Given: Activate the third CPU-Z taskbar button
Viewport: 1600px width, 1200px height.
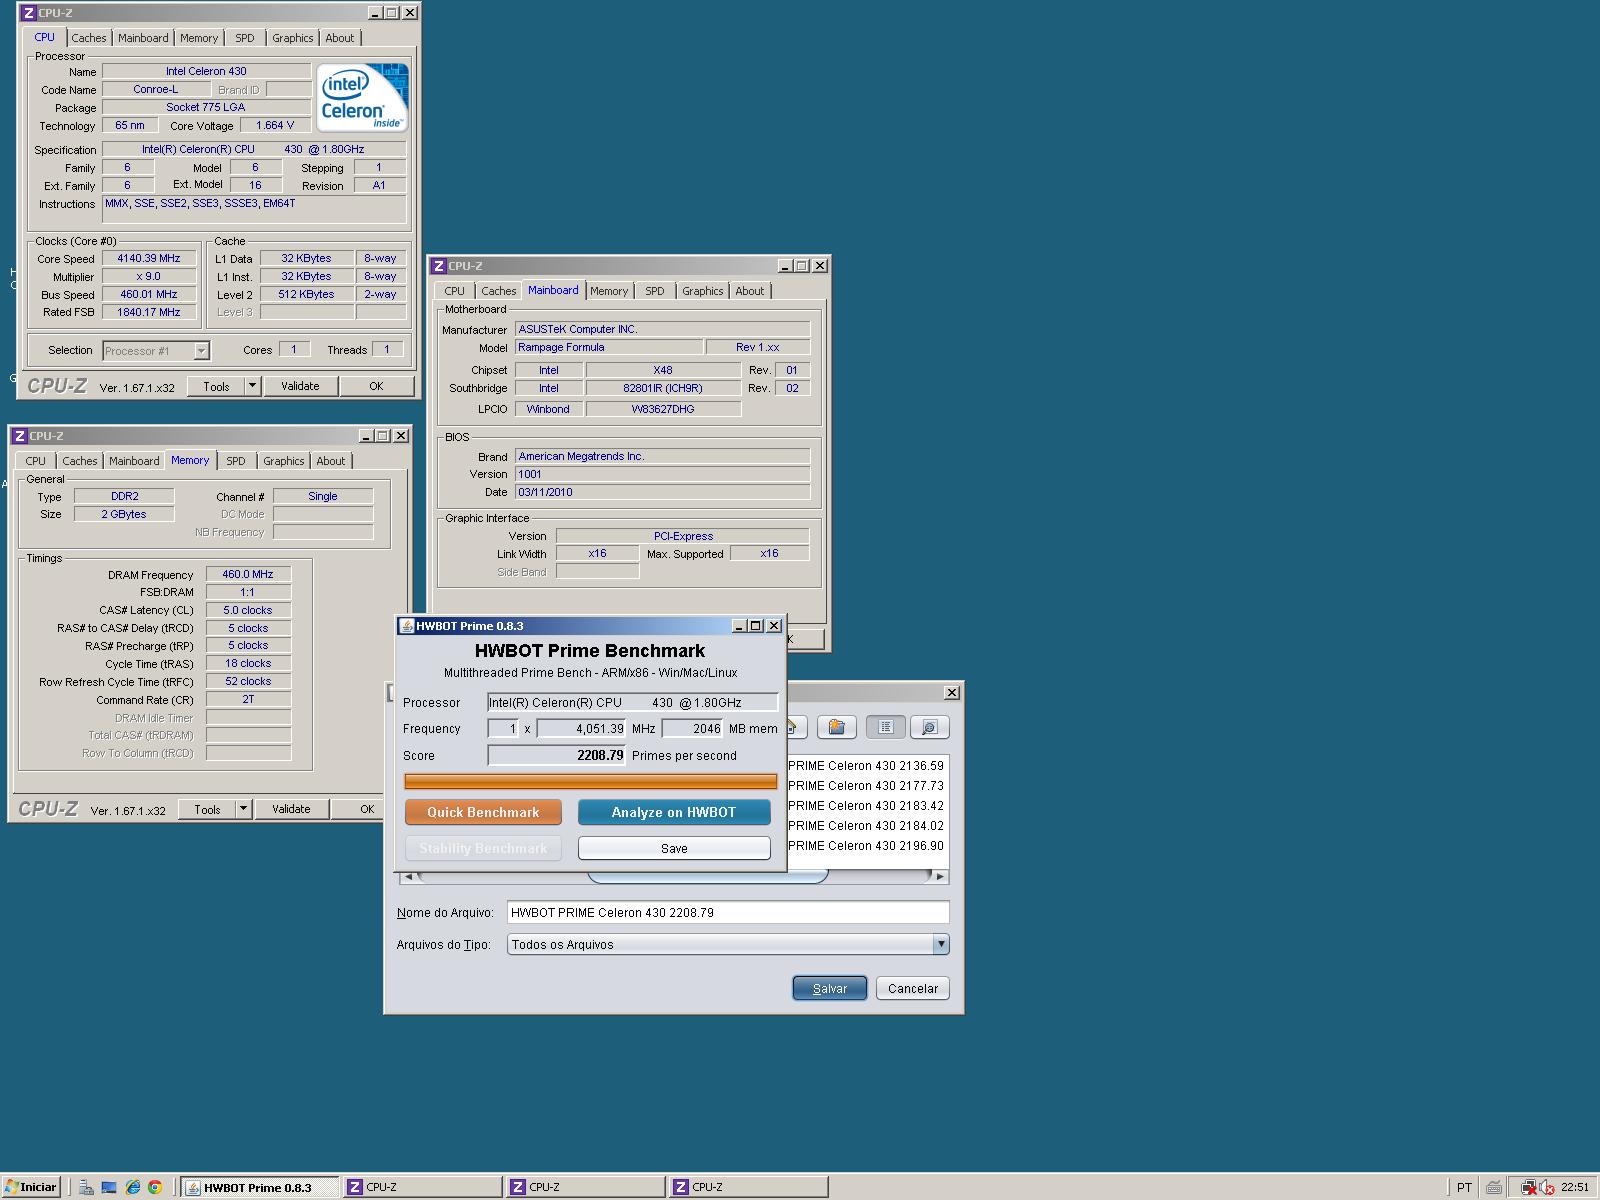Looking at the screenshot, I should pos(748,1187).
